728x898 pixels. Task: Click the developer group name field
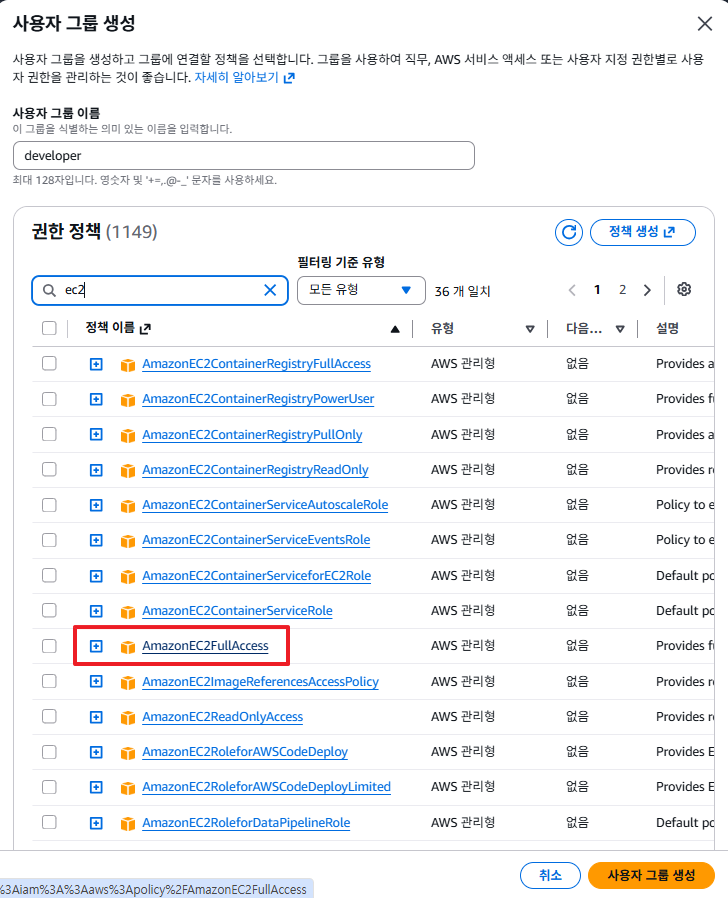pyautogui.click(x=244, y=156)
